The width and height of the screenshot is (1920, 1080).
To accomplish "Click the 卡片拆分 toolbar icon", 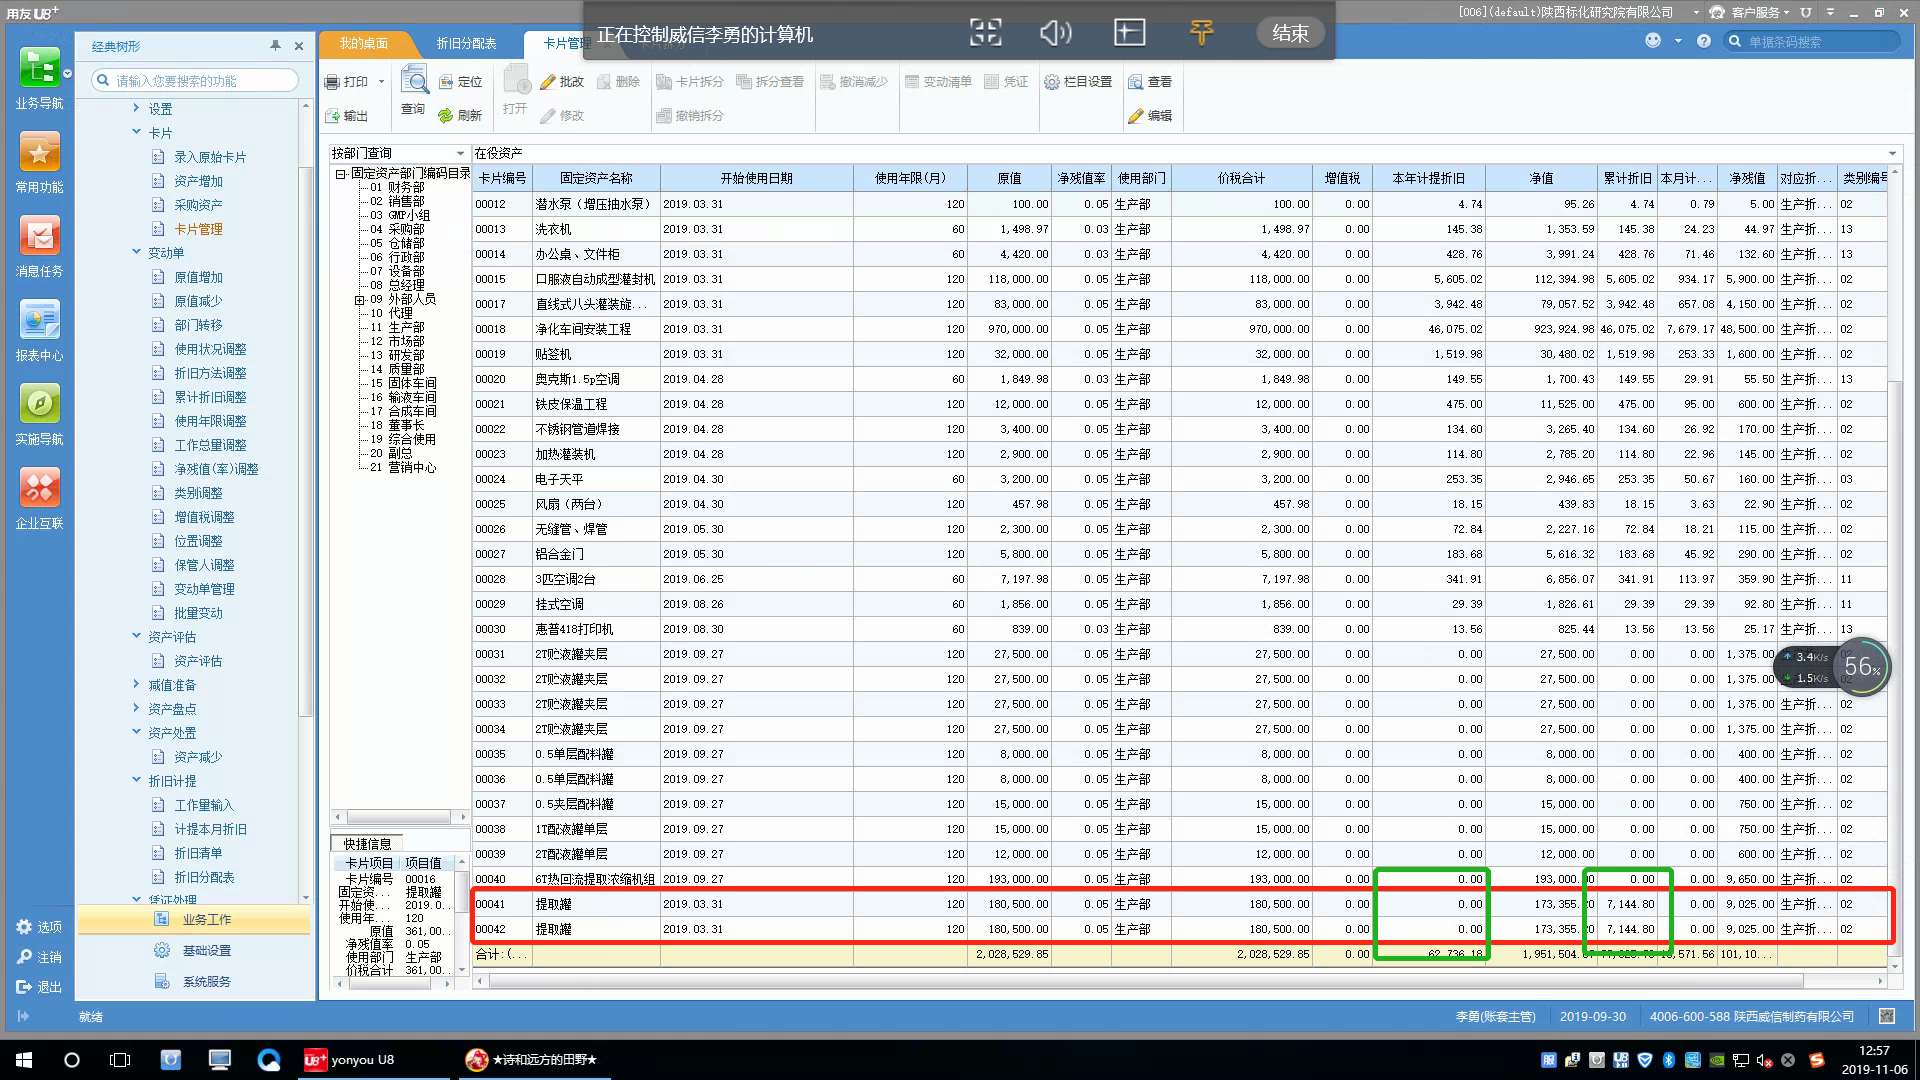I will pyautogui.click(x=664, y=82).
